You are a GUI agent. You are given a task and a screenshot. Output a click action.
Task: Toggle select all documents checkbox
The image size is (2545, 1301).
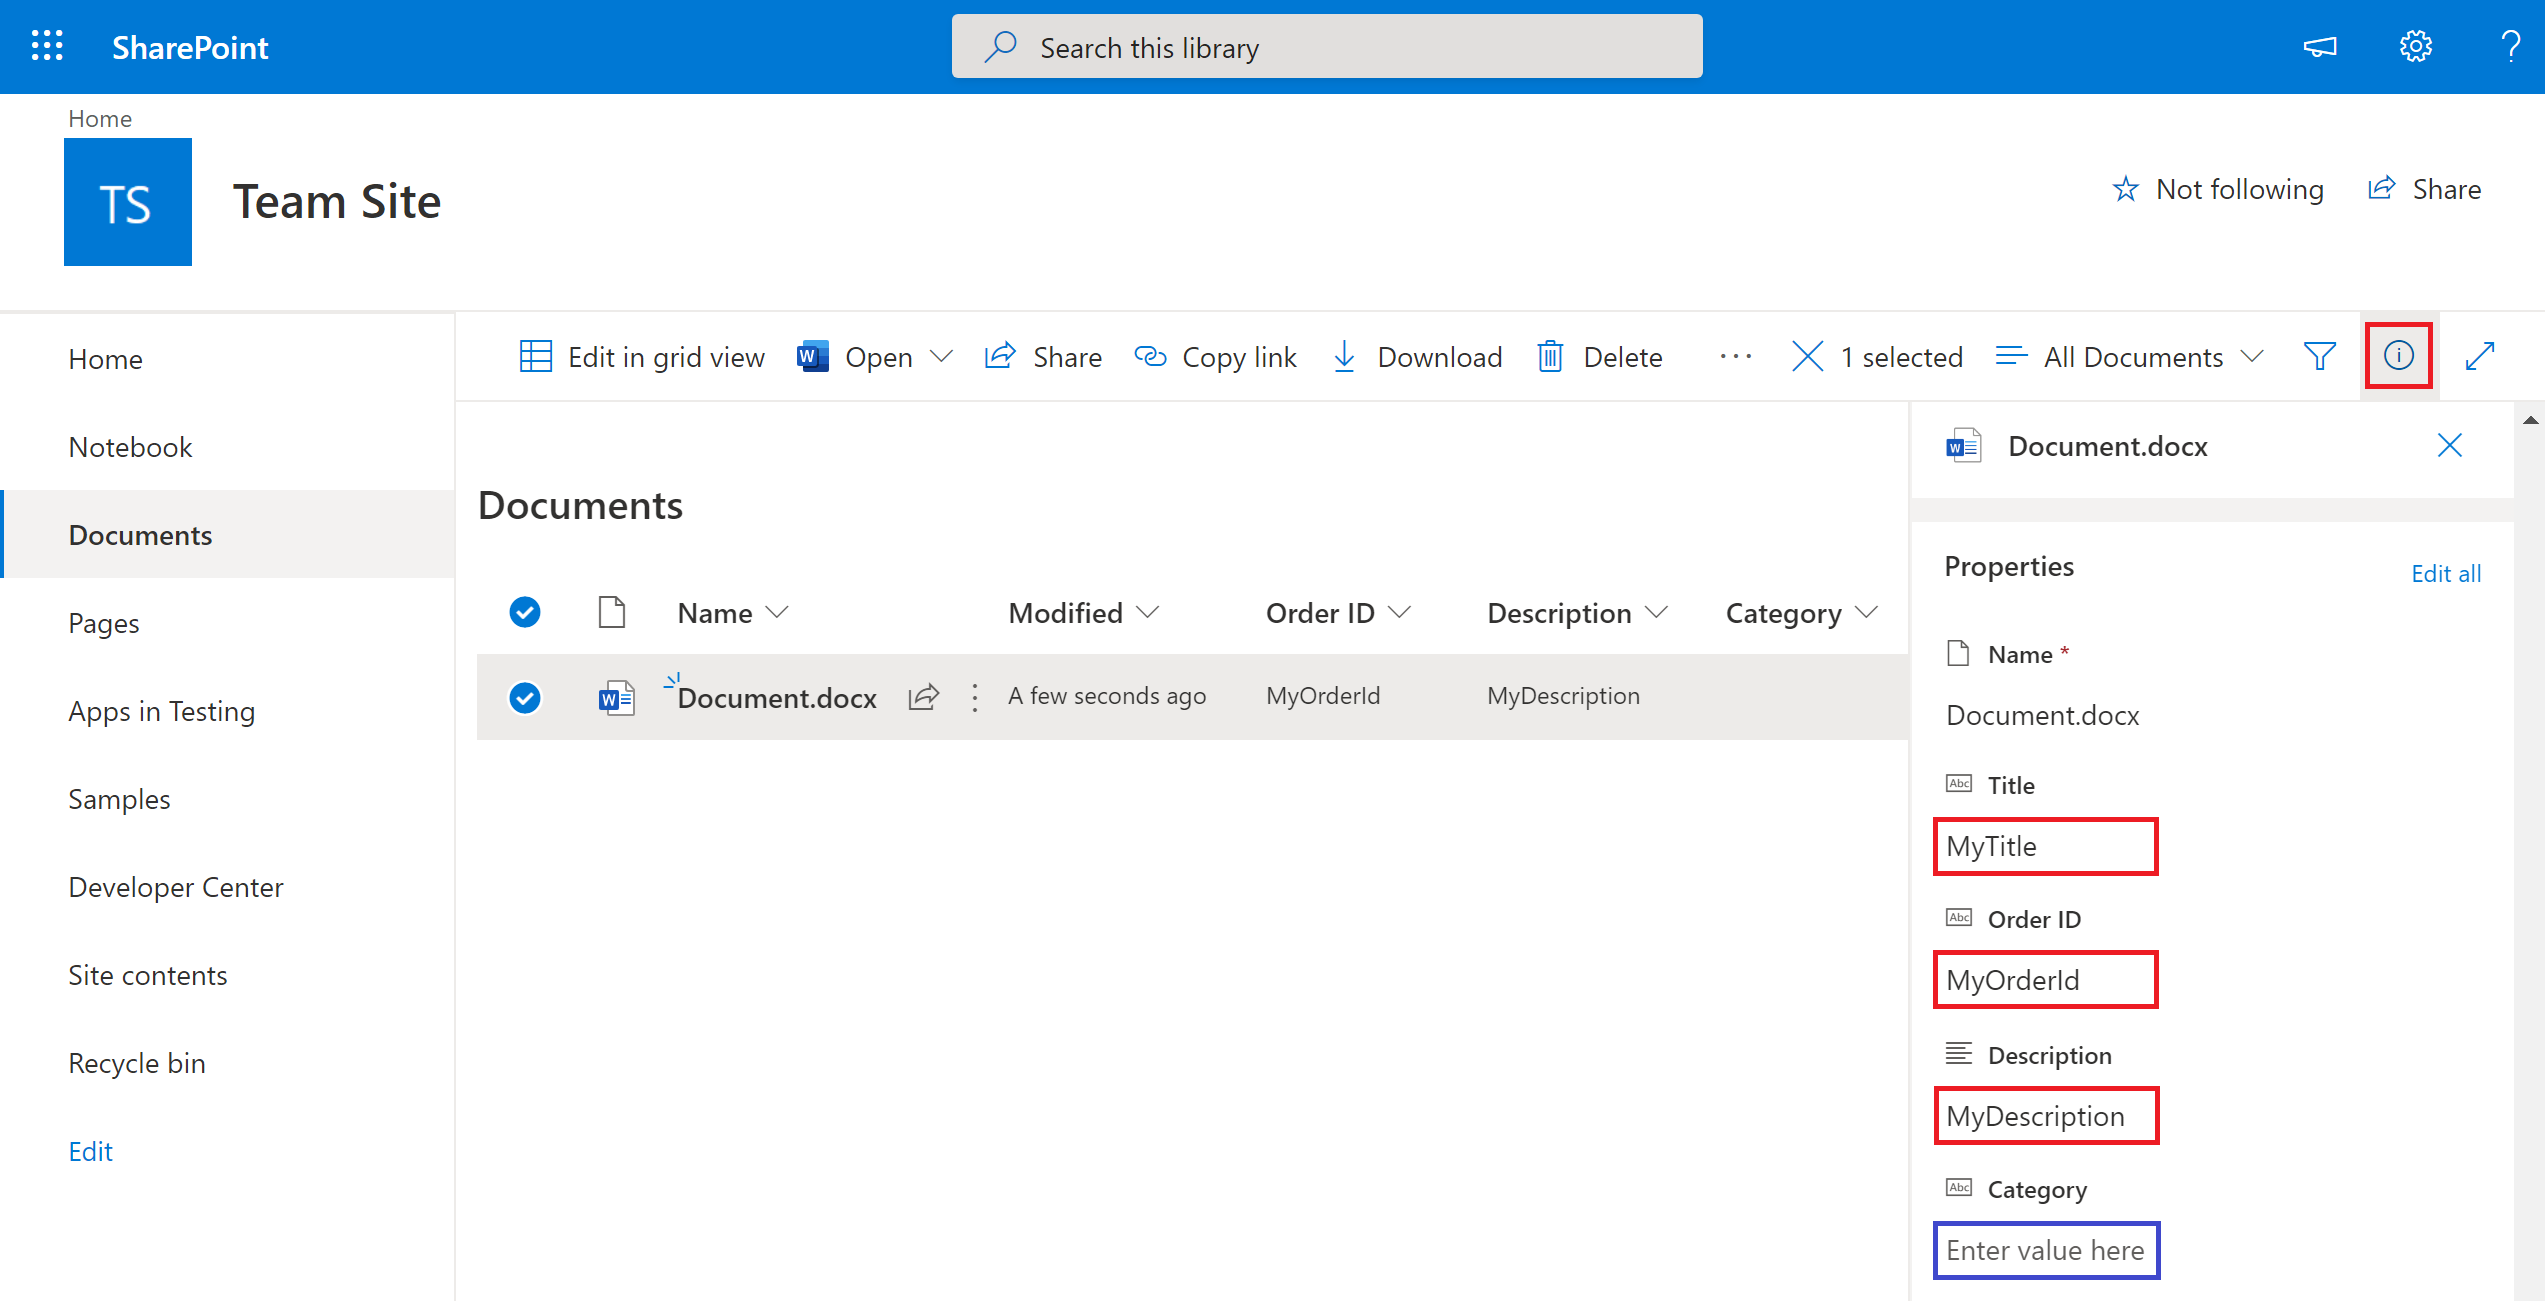coord(524,612)
